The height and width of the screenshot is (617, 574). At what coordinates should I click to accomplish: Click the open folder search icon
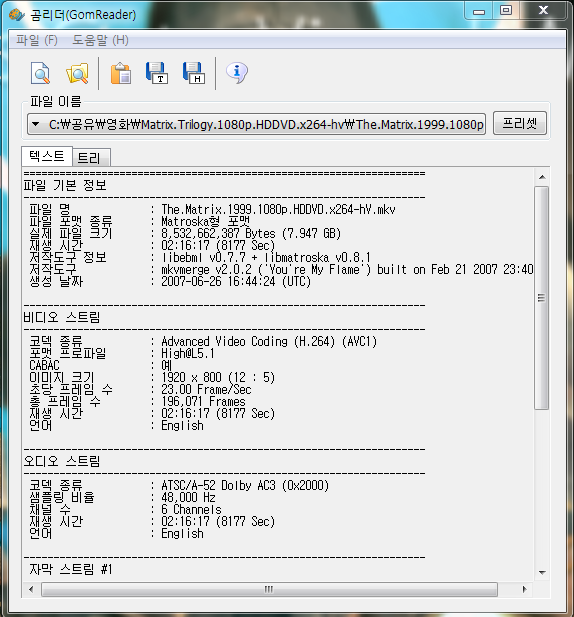tap(77, 73)
